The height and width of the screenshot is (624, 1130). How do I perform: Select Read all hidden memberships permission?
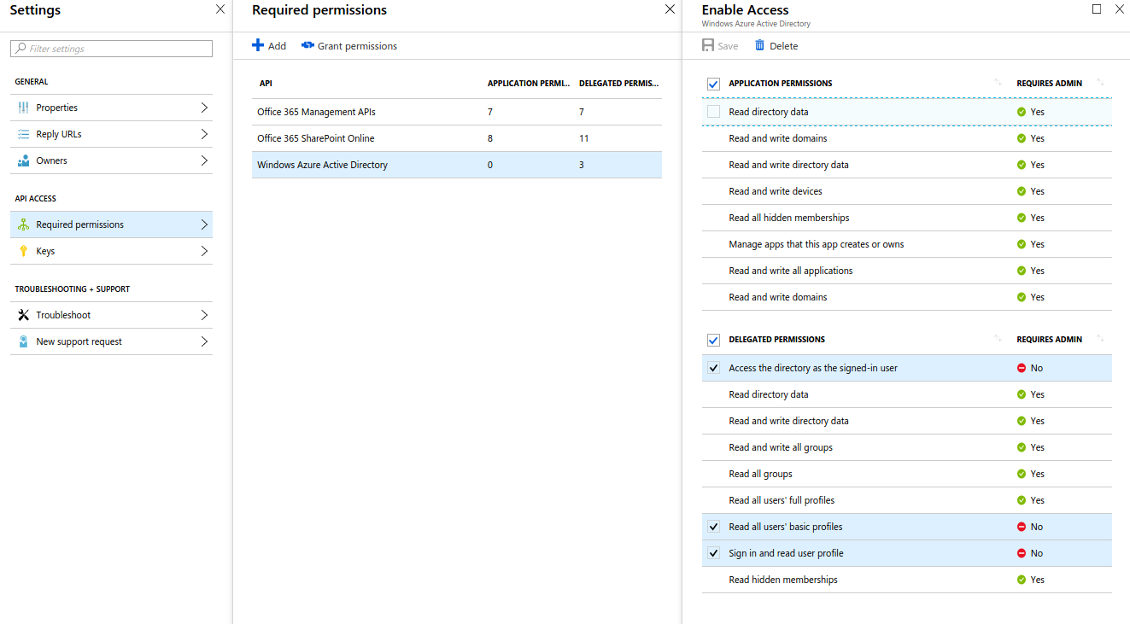pos(907,218)
